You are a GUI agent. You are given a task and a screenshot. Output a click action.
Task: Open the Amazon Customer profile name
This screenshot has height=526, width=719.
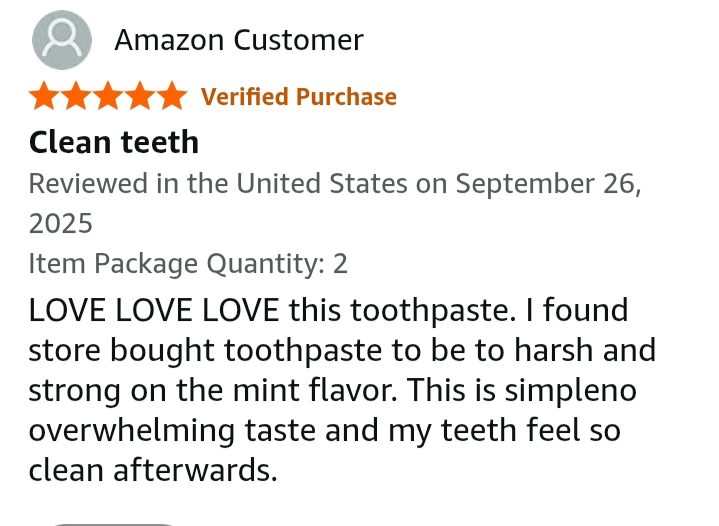238,40
